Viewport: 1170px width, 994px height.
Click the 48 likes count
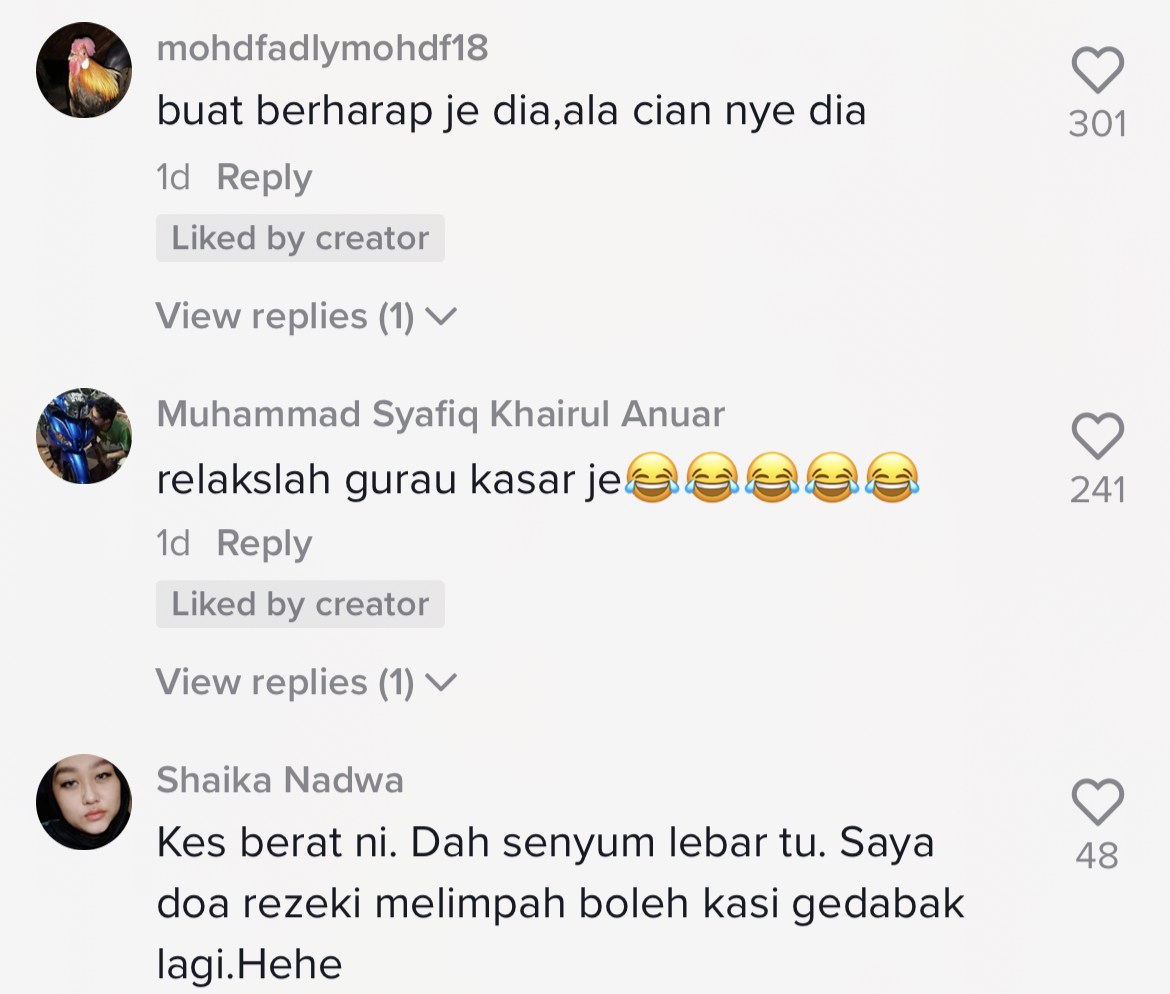[x=1097, y=856]
